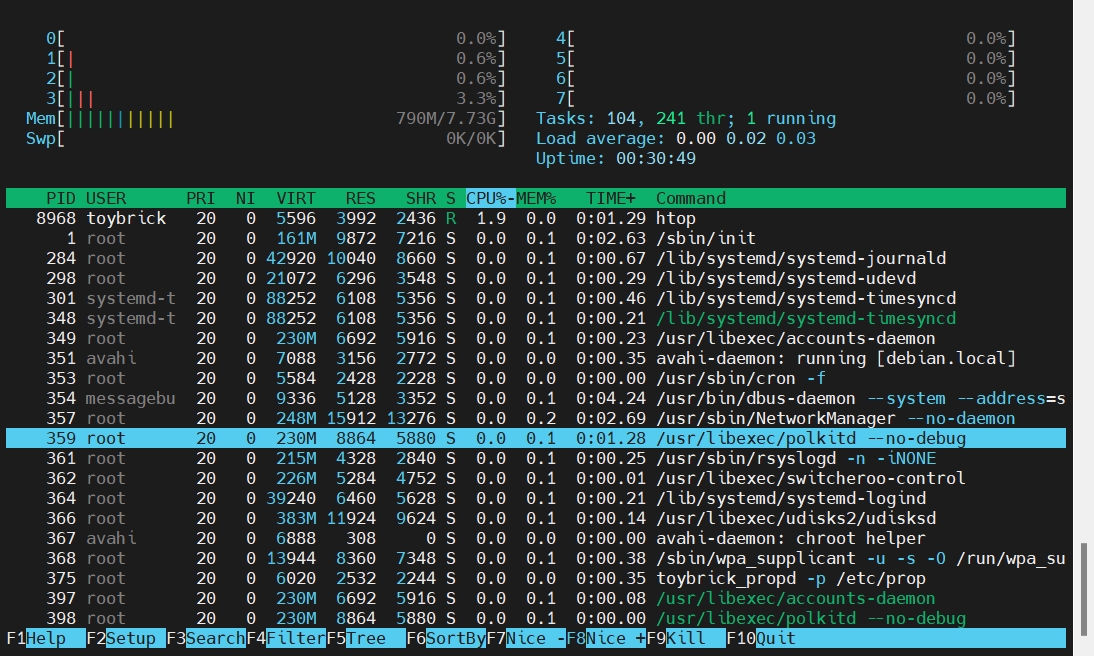Click the Tasks: 104, 241 thr line
Image resolution: width=1094 pixels, height=656 pixels.
(686, 119)
